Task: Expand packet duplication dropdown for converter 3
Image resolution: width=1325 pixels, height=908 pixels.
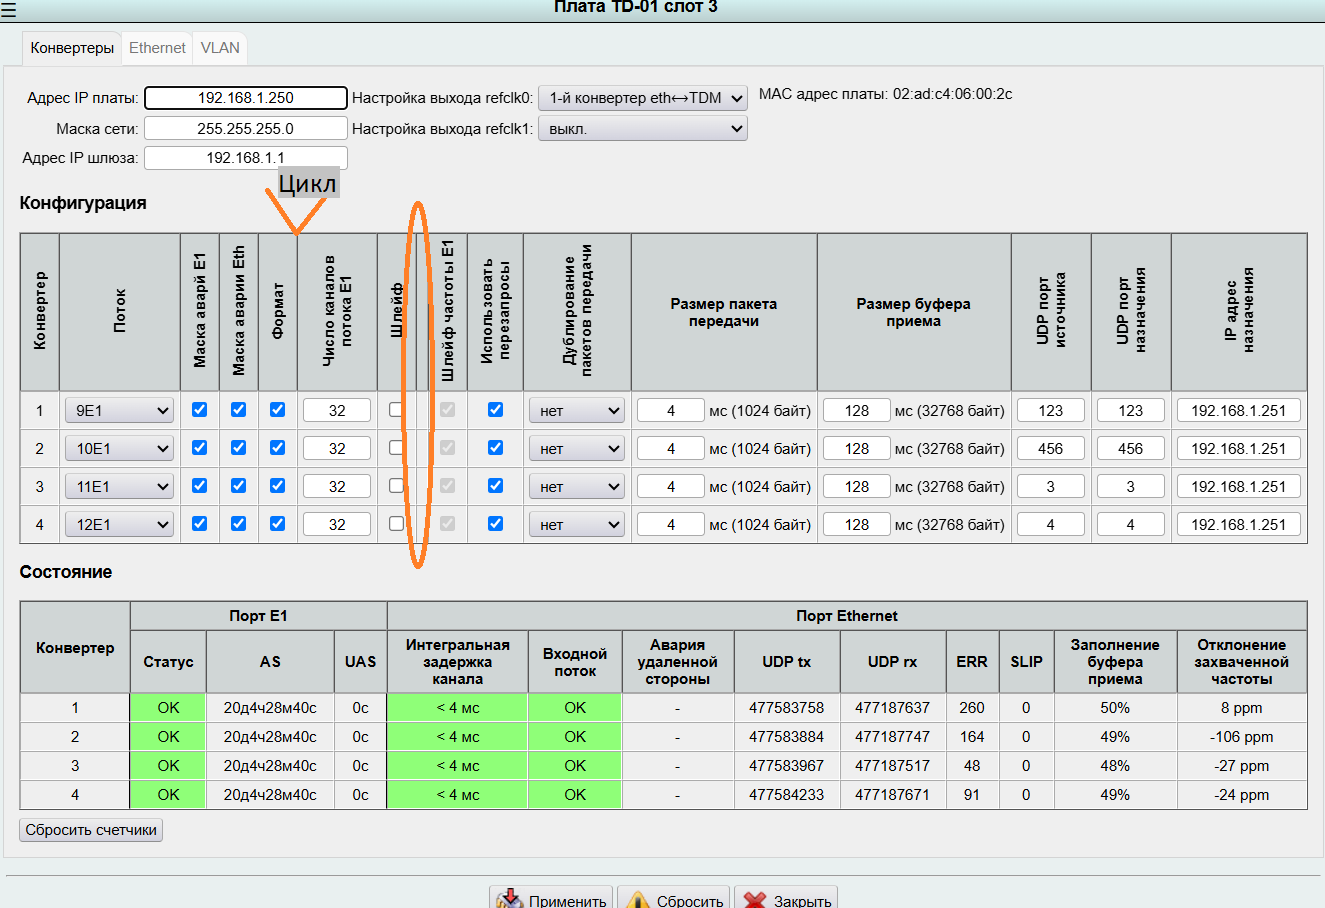Action: (577, 487)
